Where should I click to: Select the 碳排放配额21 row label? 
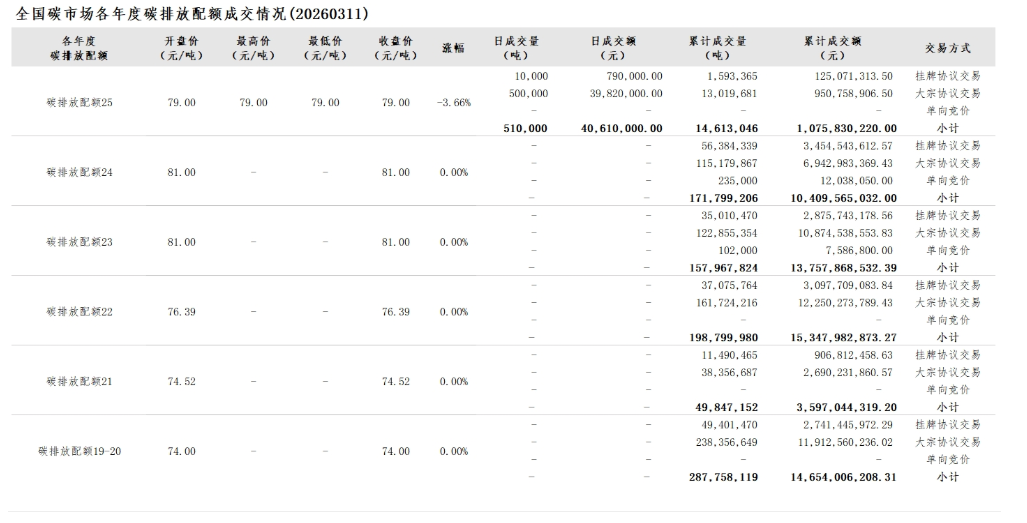(x=80, y=381)
